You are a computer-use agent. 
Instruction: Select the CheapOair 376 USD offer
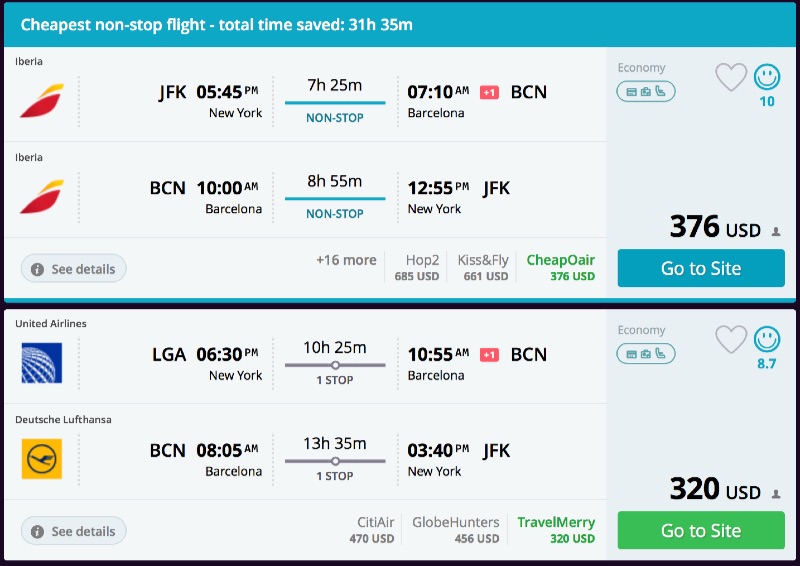pyautogui.click(x=560, y=267)
